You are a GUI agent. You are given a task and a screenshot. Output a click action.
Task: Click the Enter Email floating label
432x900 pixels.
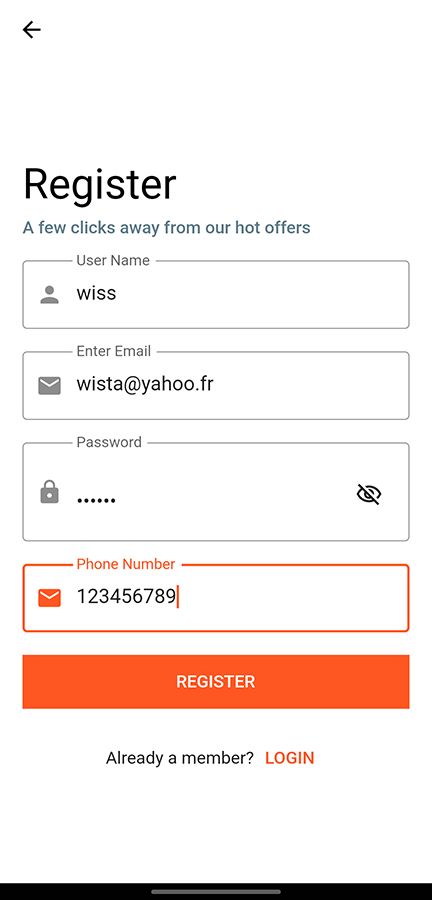(114, 351)
